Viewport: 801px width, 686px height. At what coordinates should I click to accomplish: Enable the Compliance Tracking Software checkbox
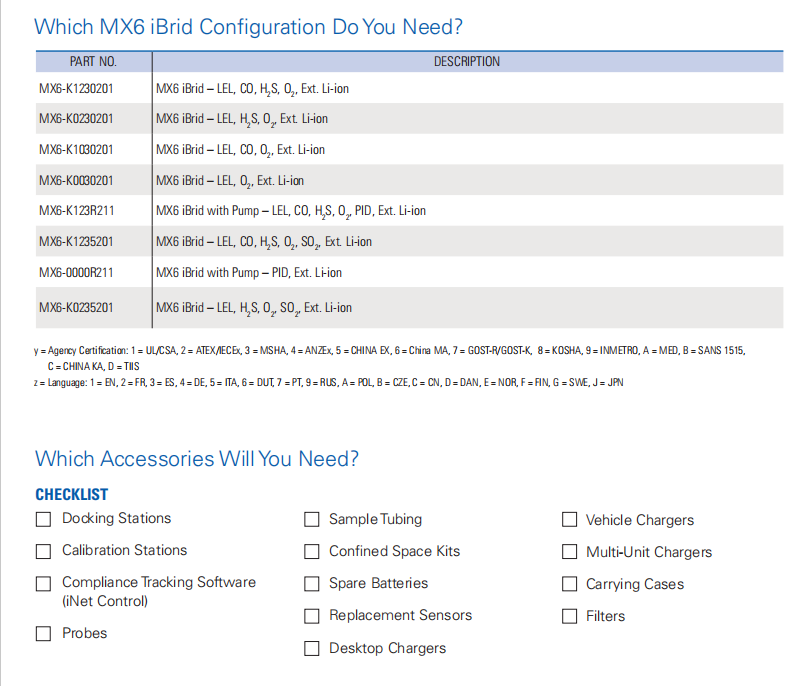[43, 584]
